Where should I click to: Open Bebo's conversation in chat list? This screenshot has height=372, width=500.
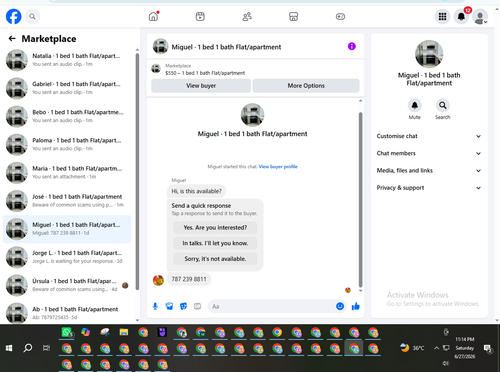pos(67,116)
